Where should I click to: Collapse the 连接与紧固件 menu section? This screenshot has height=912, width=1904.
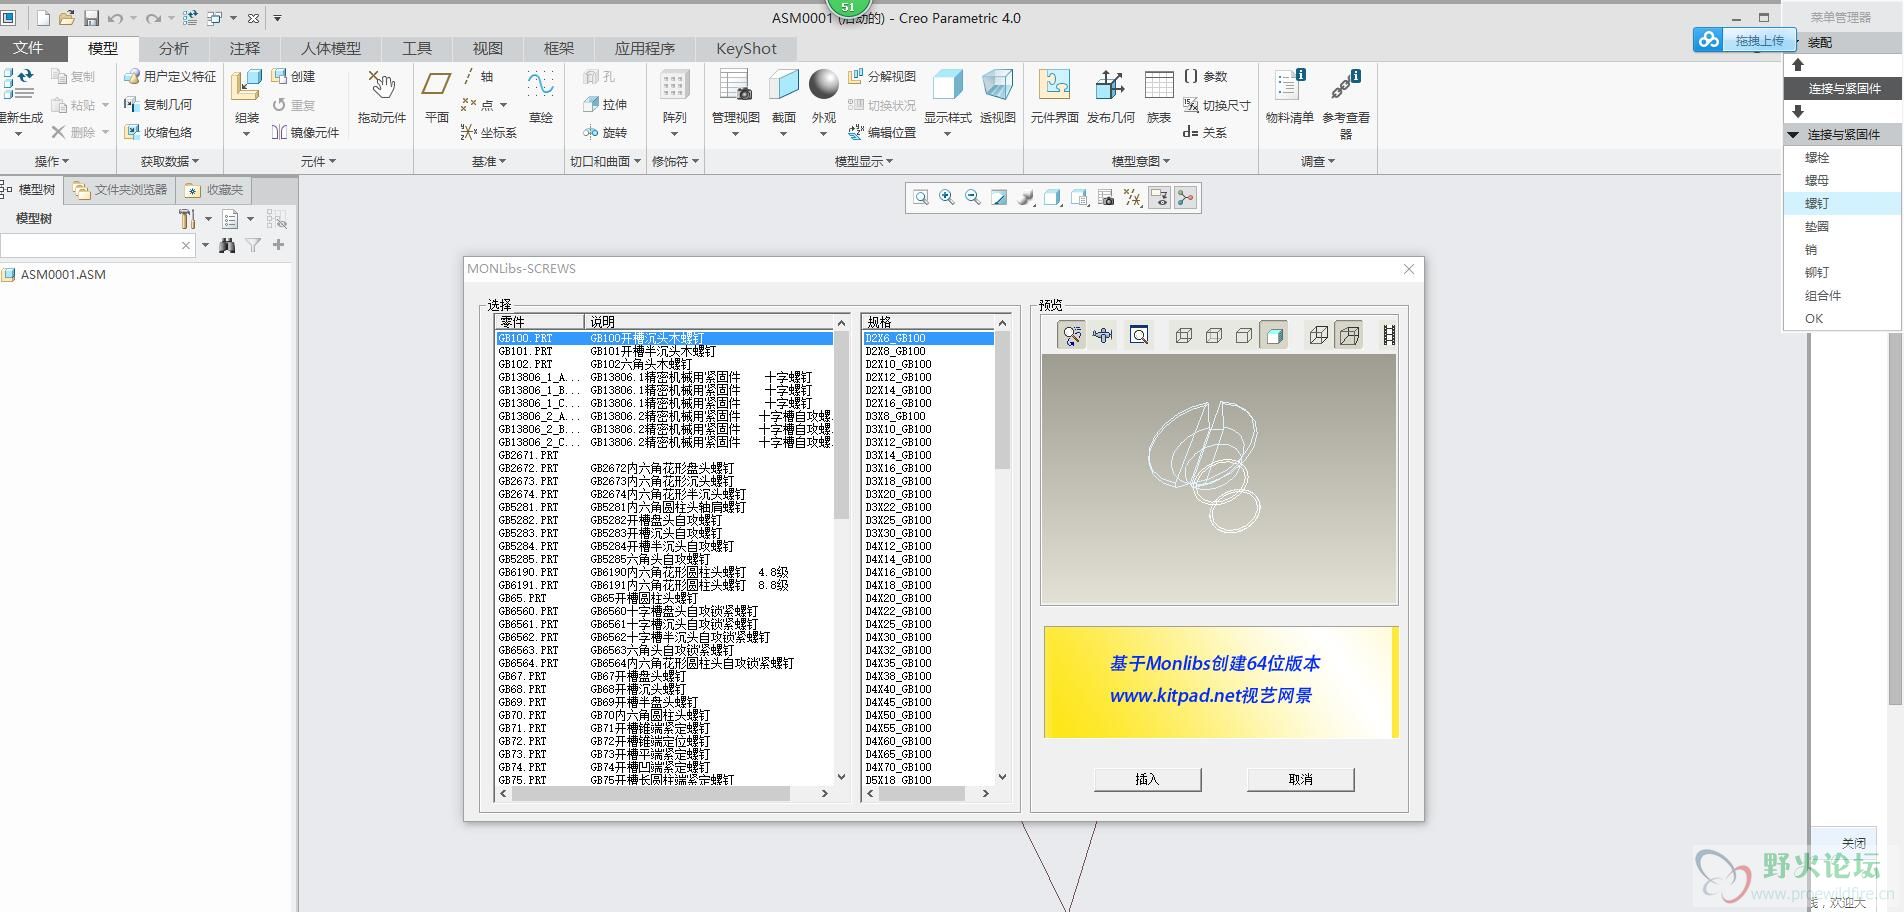(x=1794, y=134)
